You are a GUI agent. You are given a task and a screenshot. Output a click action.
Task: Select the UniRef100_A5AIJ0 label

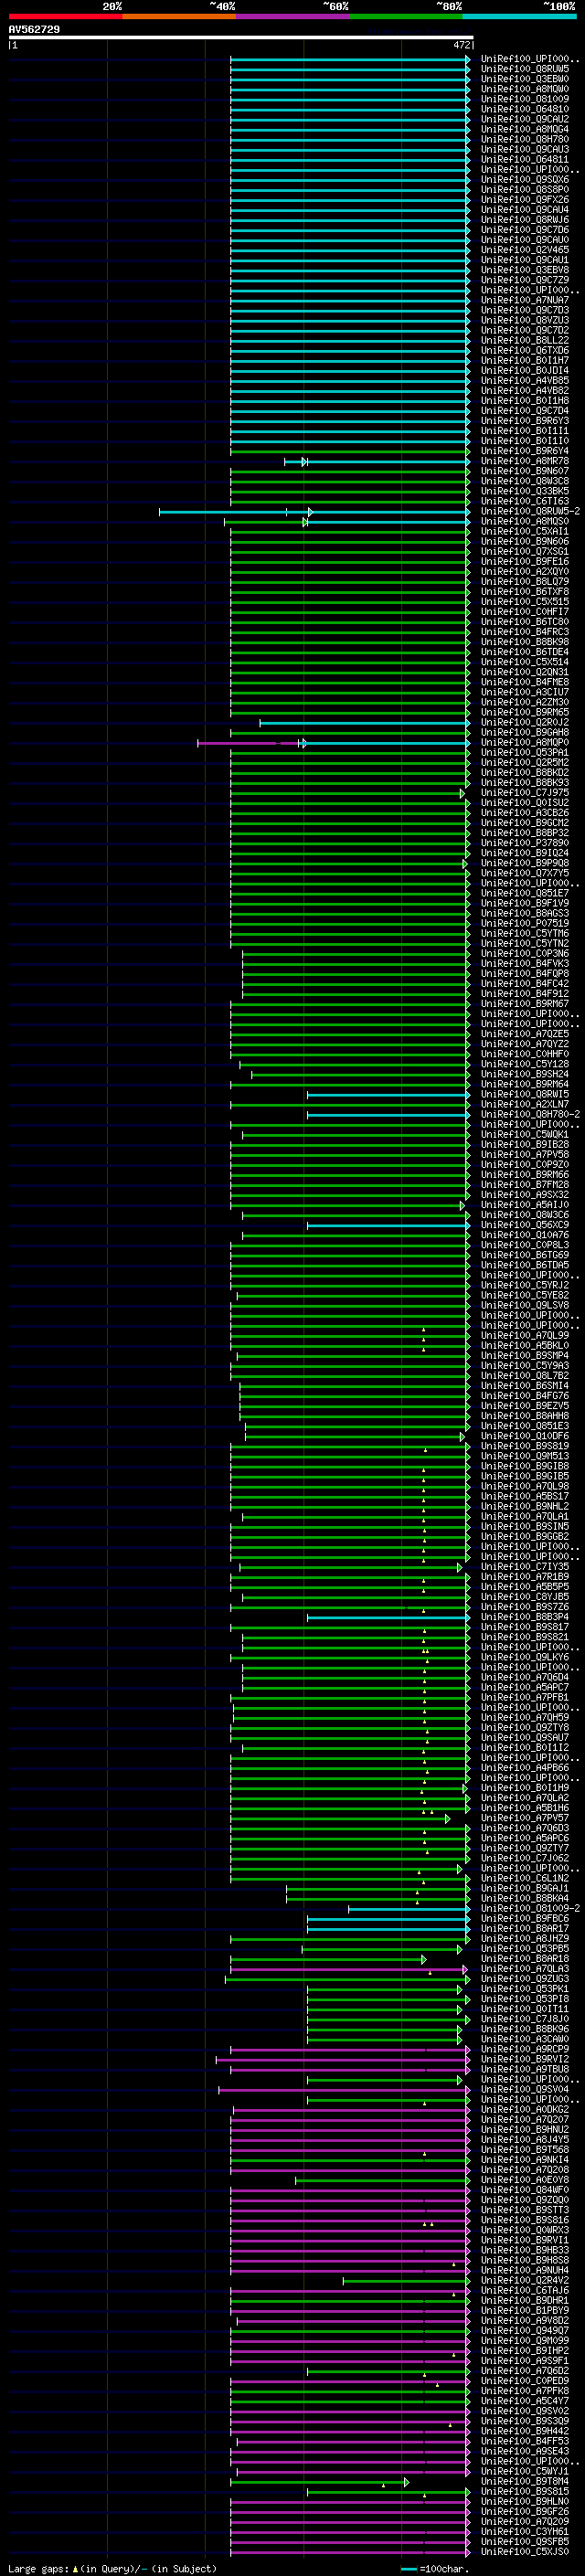tap(524, 1205)
